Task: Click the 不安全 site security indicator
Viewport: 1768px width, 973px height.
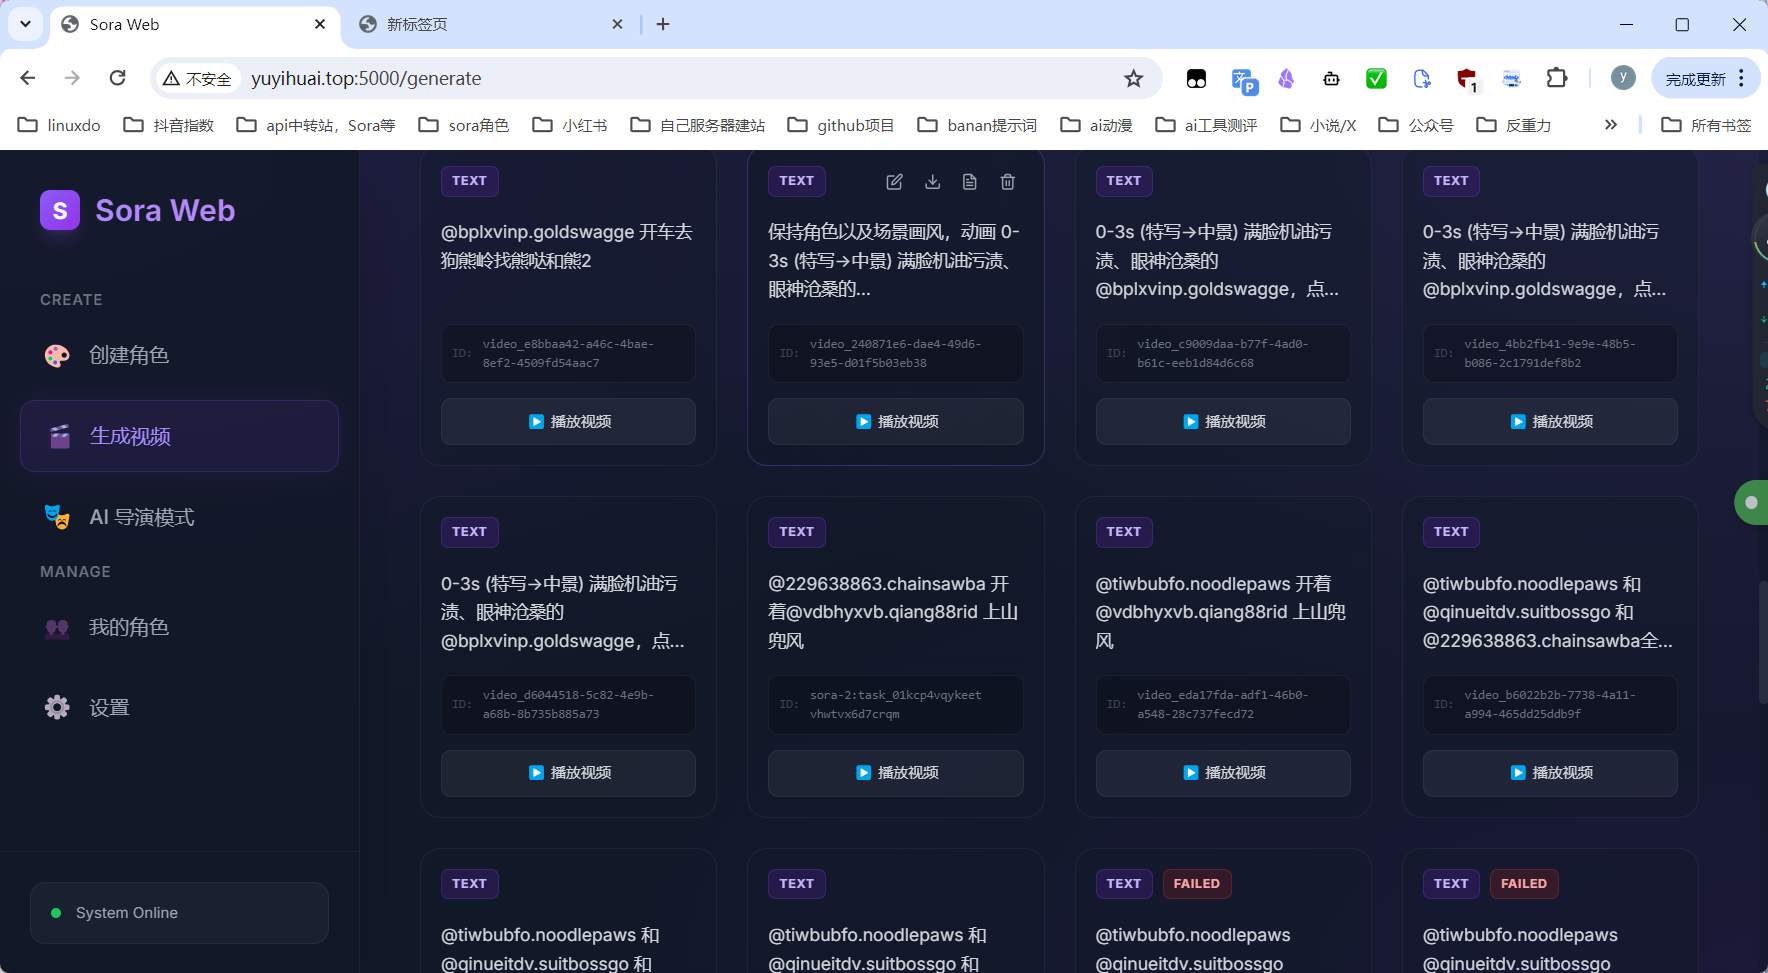Action: [x=198, y=78]
